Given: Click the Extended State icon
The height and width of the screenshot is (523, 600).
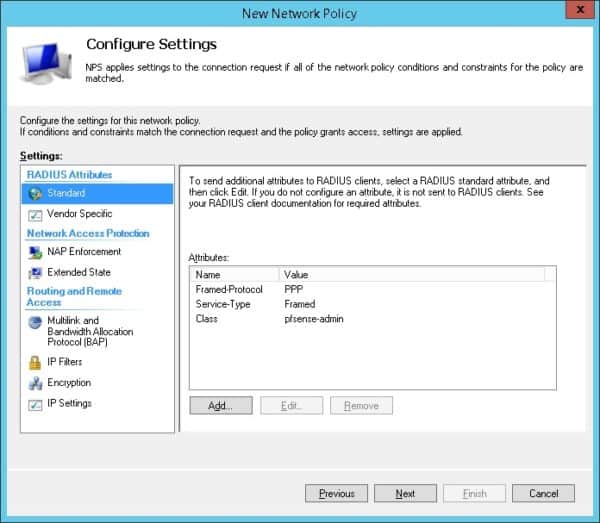Looking at the screenshot, I should coord(36,272).
